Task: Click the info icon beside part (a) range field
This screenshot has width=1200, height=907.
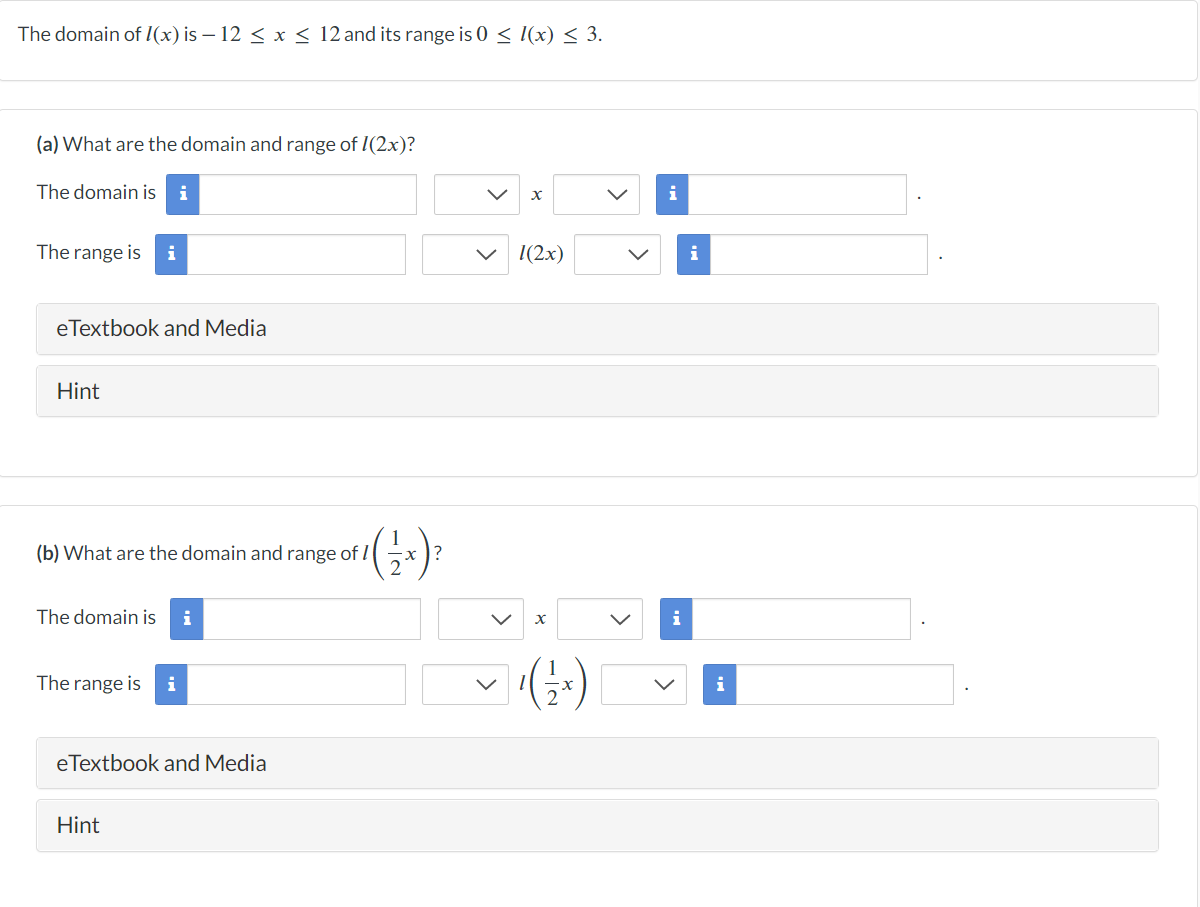Action: (171, 254)
